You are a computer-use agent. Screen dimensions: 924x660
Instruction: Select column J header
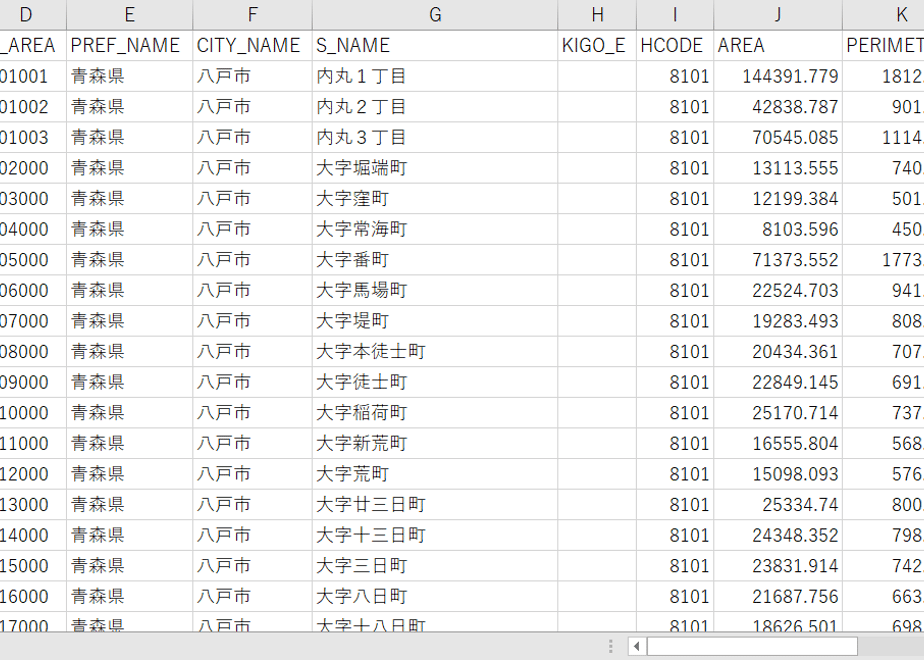tap(778, 15)
